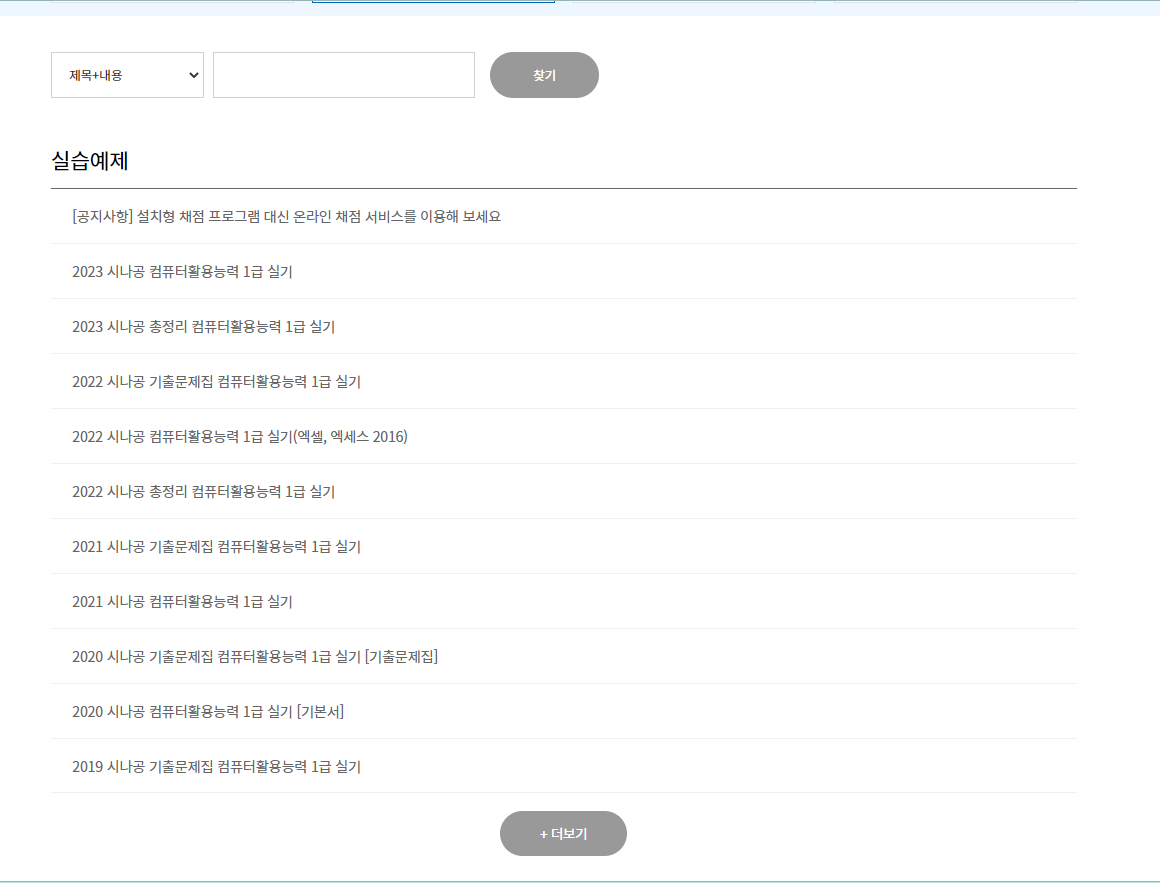
Task: Click the chevron arrow of the search filter
Action: pos(194,75)
